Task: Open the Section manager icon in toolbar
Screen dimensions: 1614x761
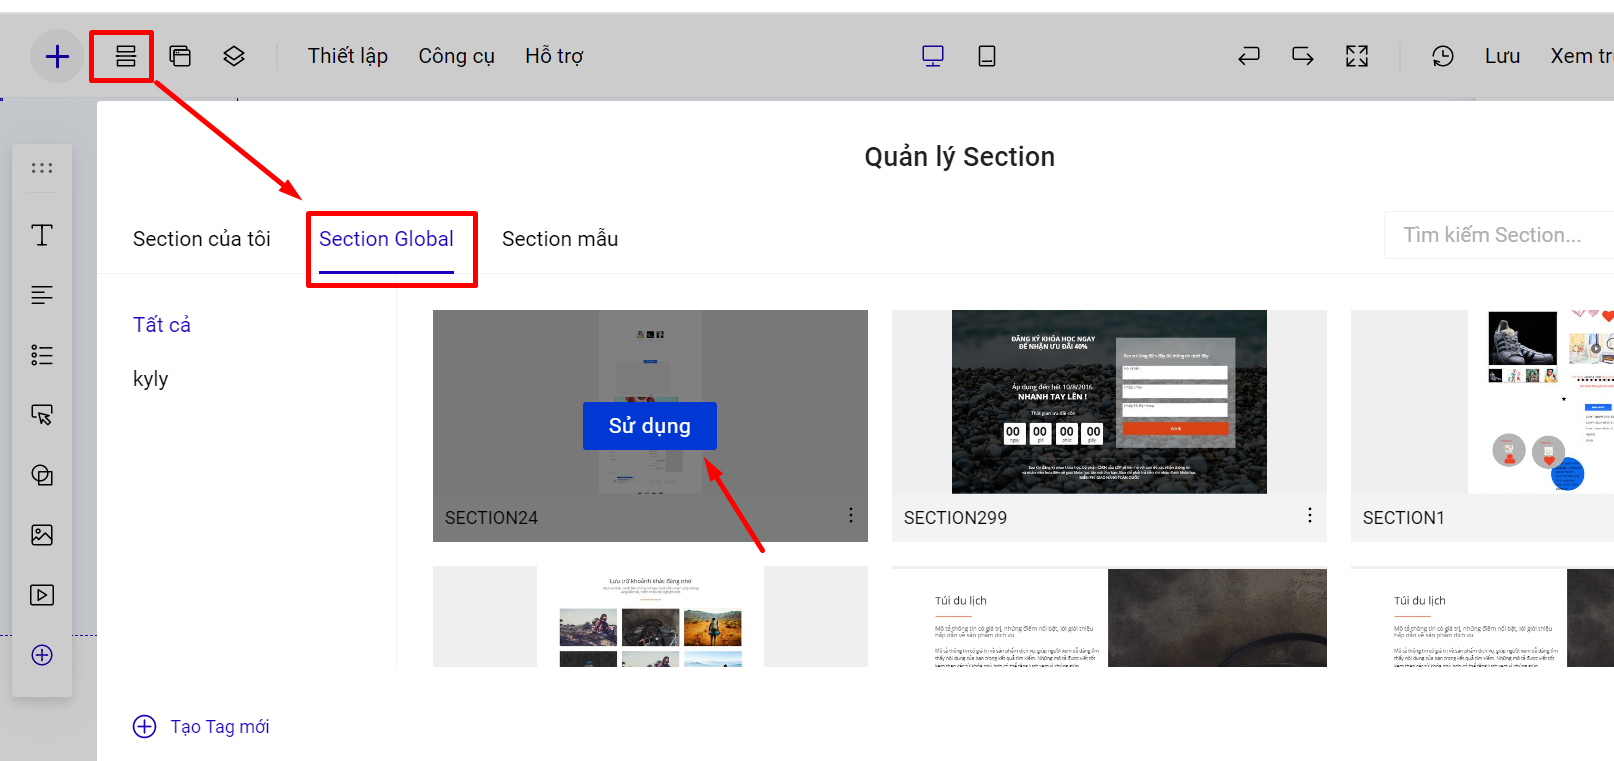Action: coord(125,57)
